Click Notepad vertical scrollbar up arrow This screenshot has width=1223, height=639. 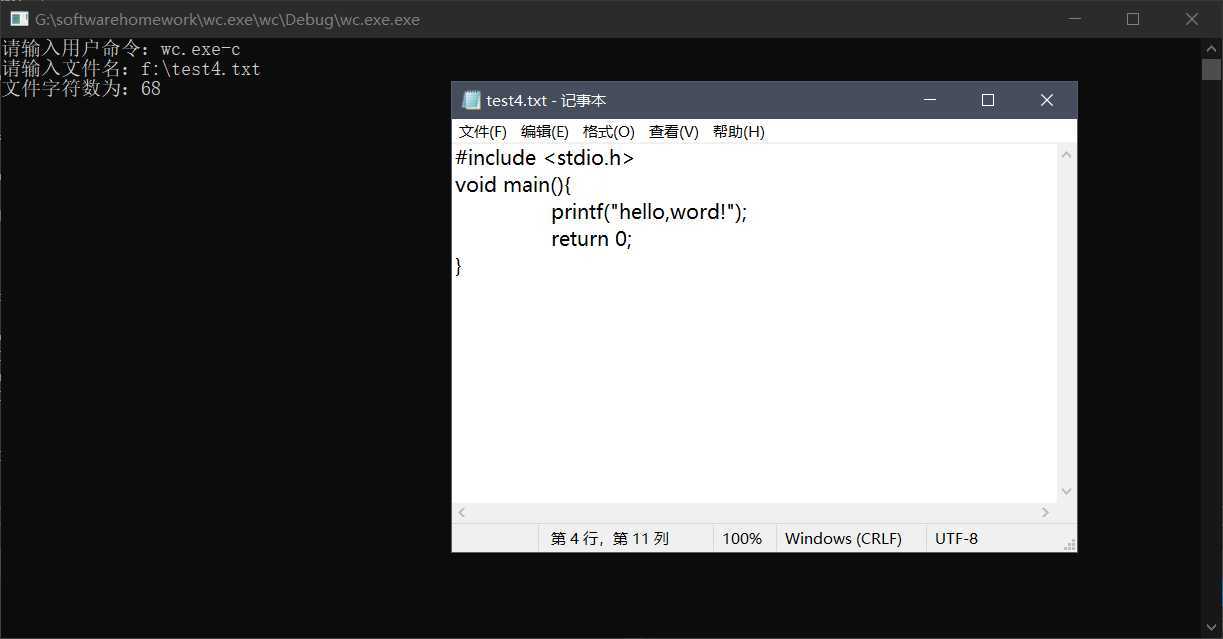click(x=1067, y=155)
